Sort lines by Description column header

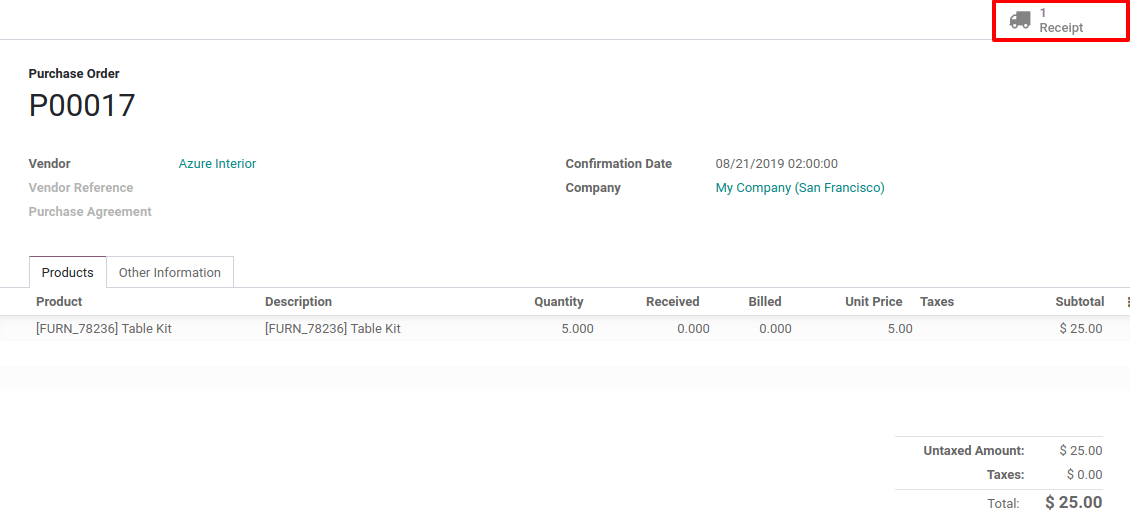click(298, 301)
